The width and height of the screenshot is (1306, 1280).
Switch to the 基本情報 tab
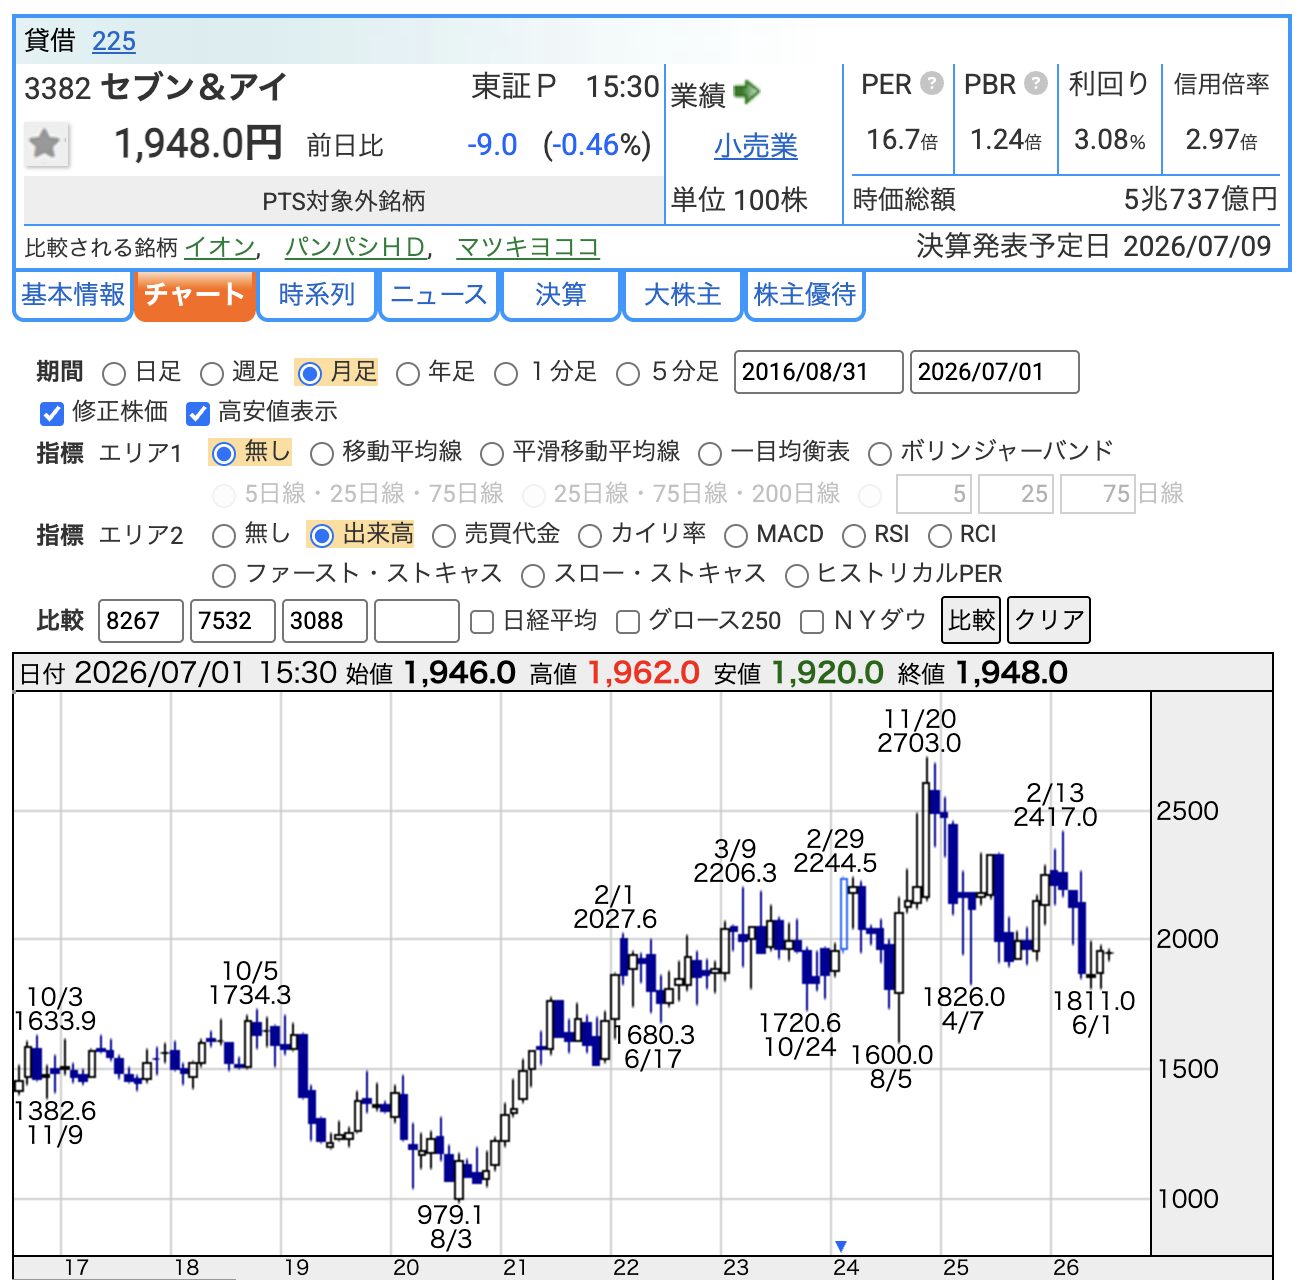pyautogui.click(x=73, y=295)
